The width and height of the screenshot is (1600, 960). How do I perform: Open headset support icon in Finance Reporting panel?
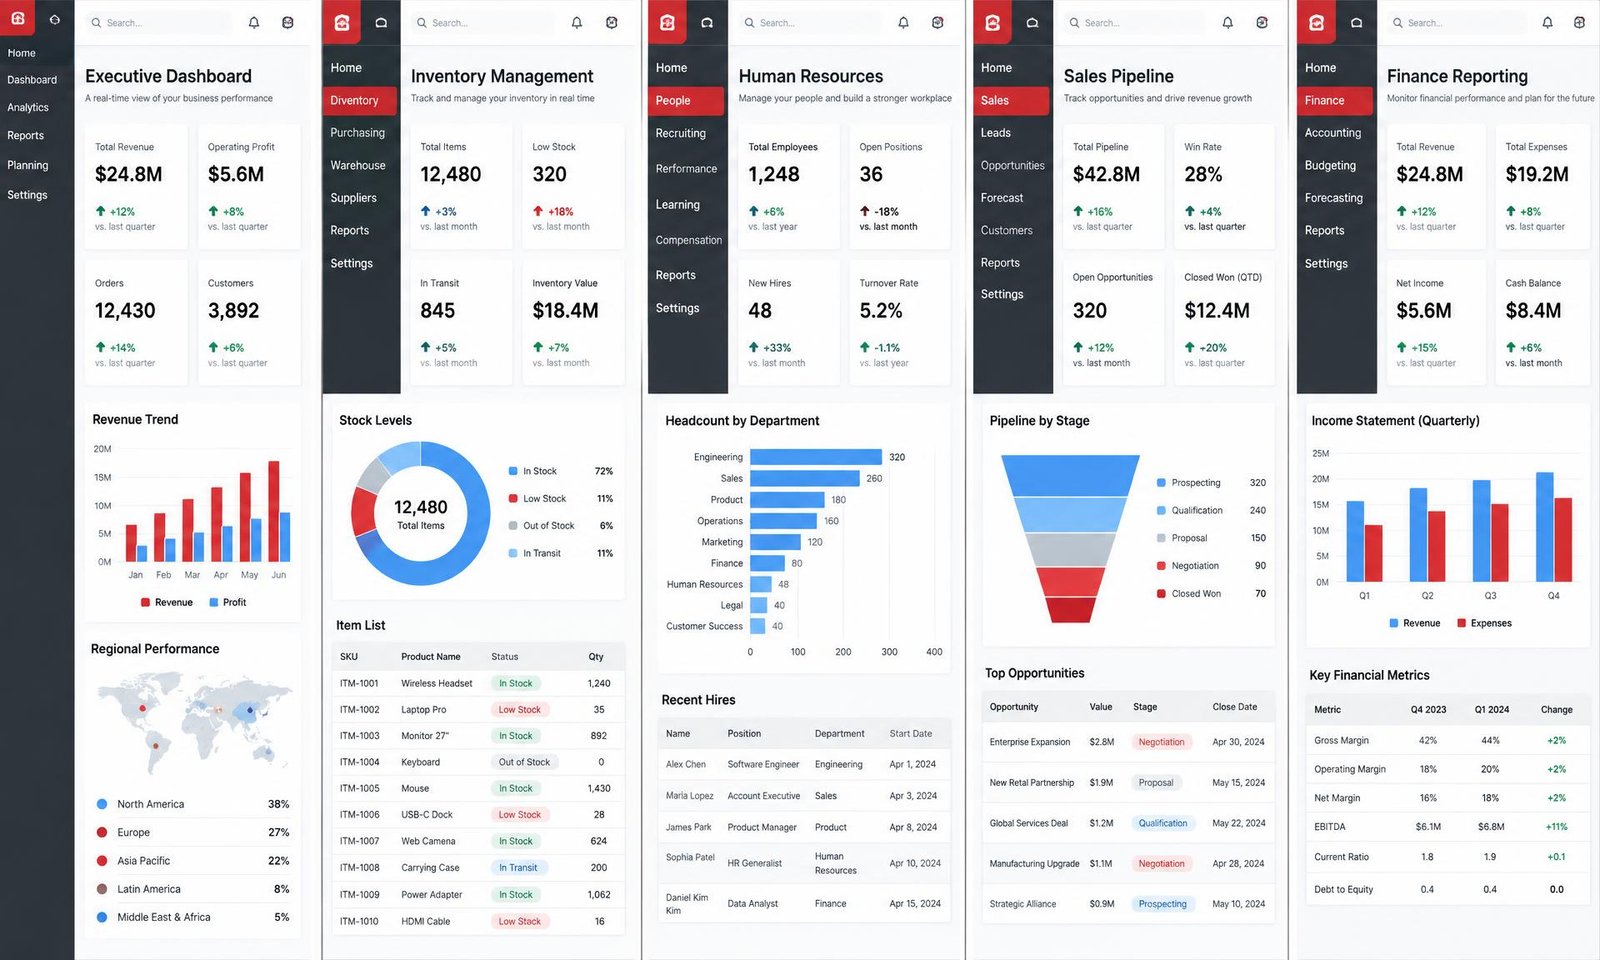click(1356, 23)
